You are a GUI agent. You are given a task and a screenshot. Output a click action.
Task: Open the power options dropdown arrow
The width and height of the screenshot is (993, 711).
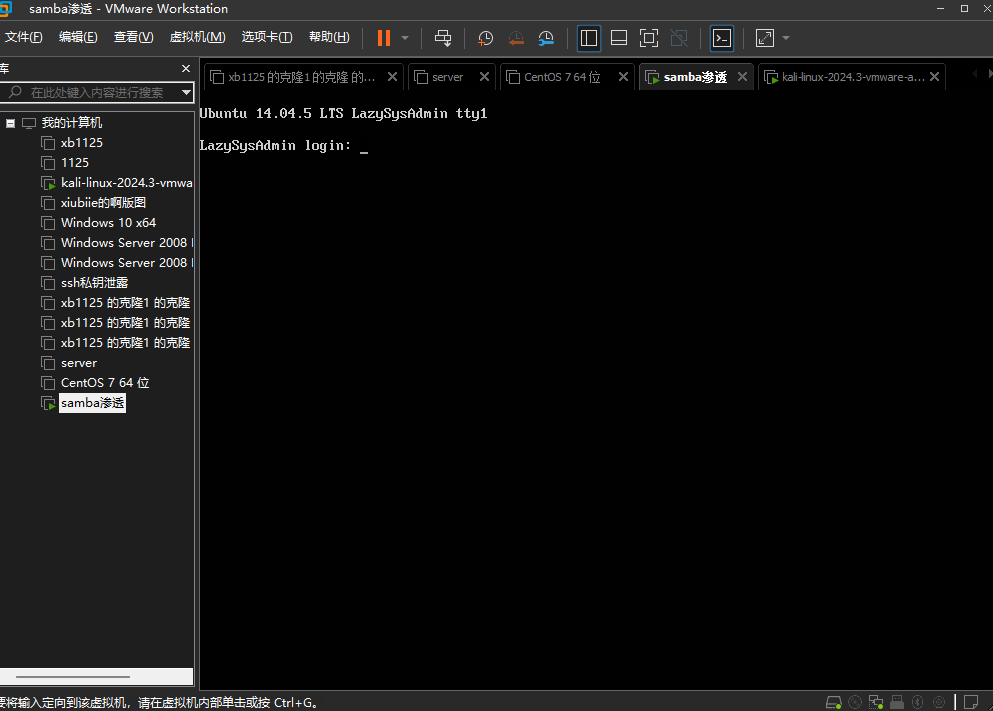pyautogui.click(x=405, y=38)
